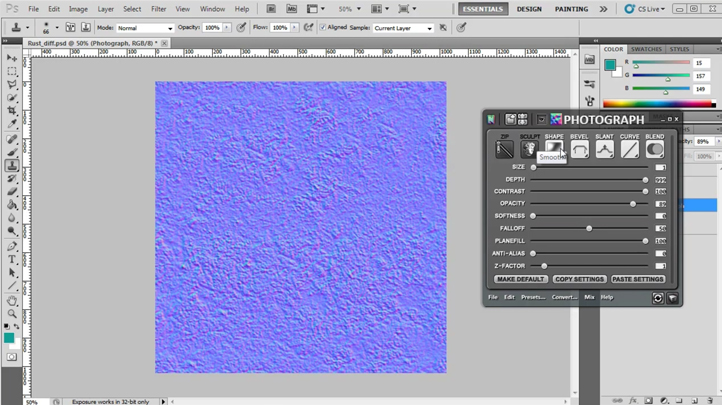This screenshot has width=722, height=405.
Task: Switch to the Swatches tab
Action: 646,49
